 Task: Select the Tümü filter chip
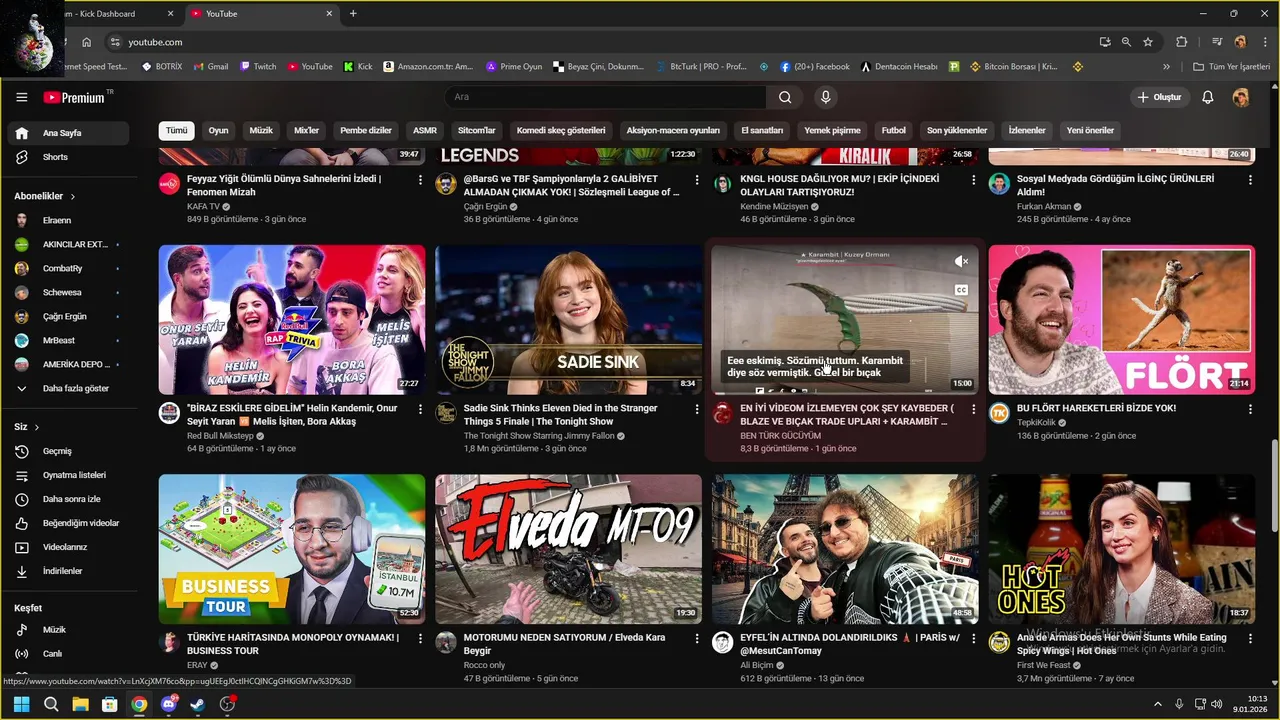coord(177,130)
